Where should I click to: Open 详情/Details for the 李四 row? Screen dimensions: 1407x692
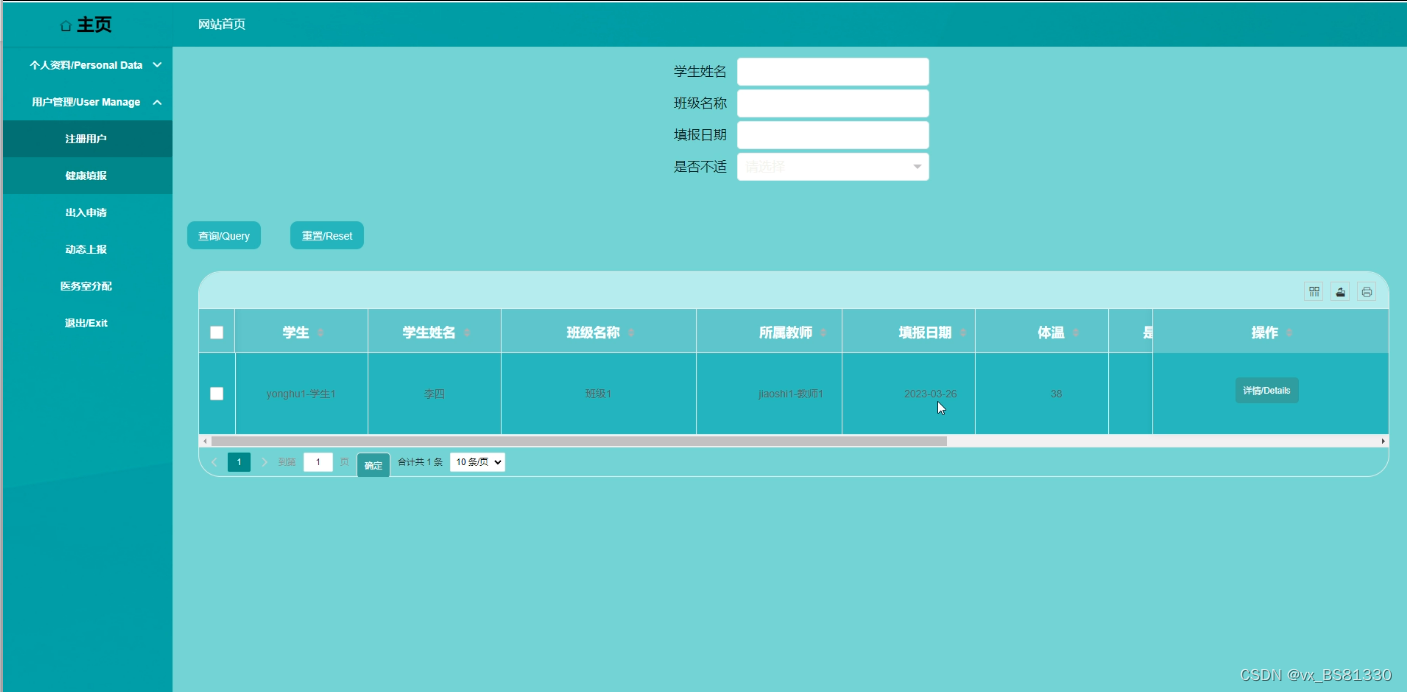point(1267,390)
